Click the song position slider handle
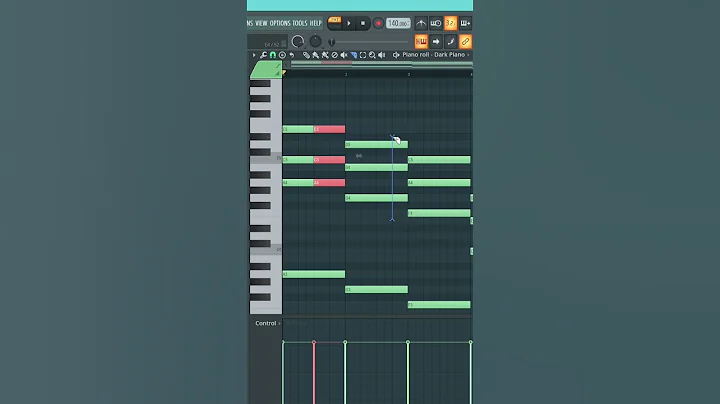Image resolution: width=720 pixels, height=404 pixels. point(332,42)
